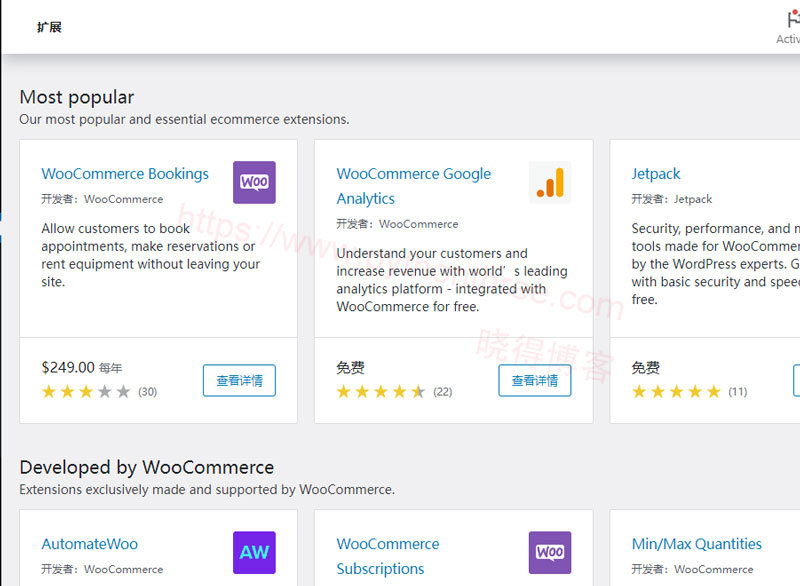Click the WooCommerce Bookings purple Woo icon
This screenshot has width=800, height=586.
pyautogui.click(x=254, y=183)
